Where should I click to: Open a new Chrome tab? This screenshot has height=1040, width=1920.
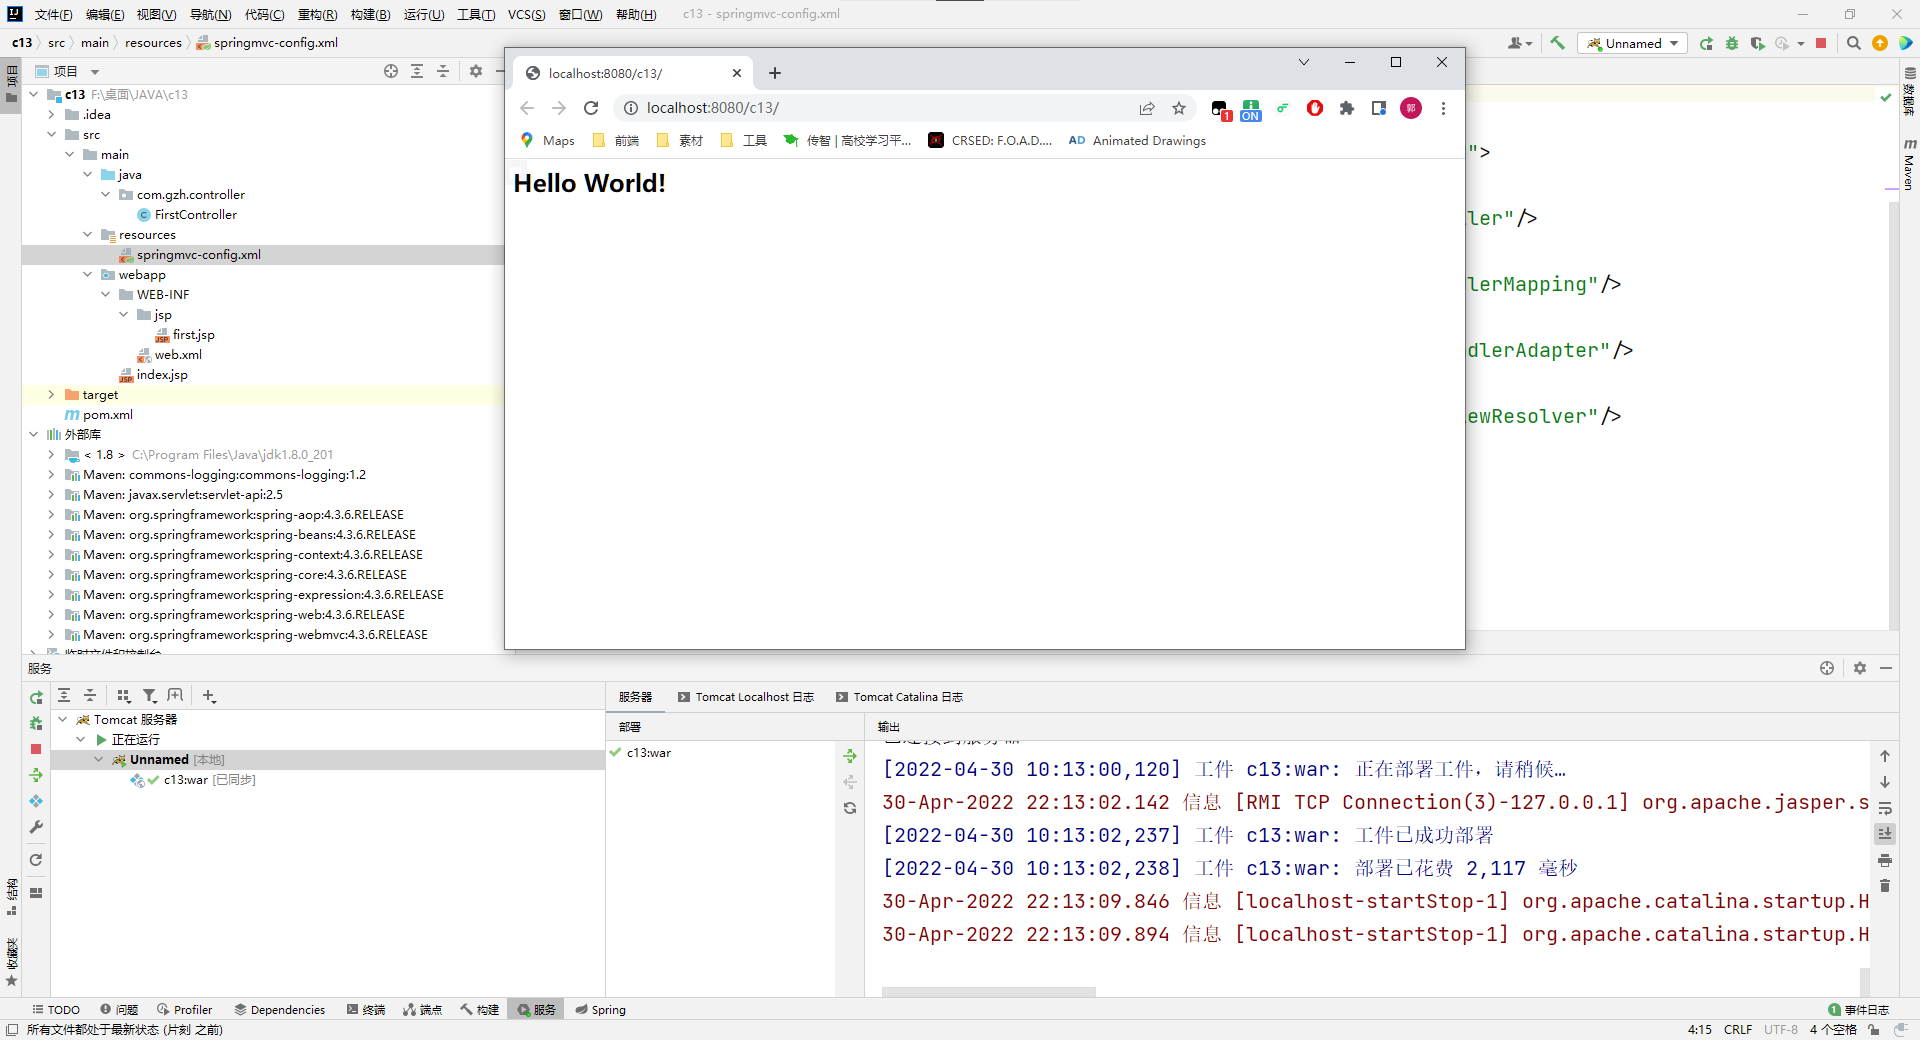point(775,73)
